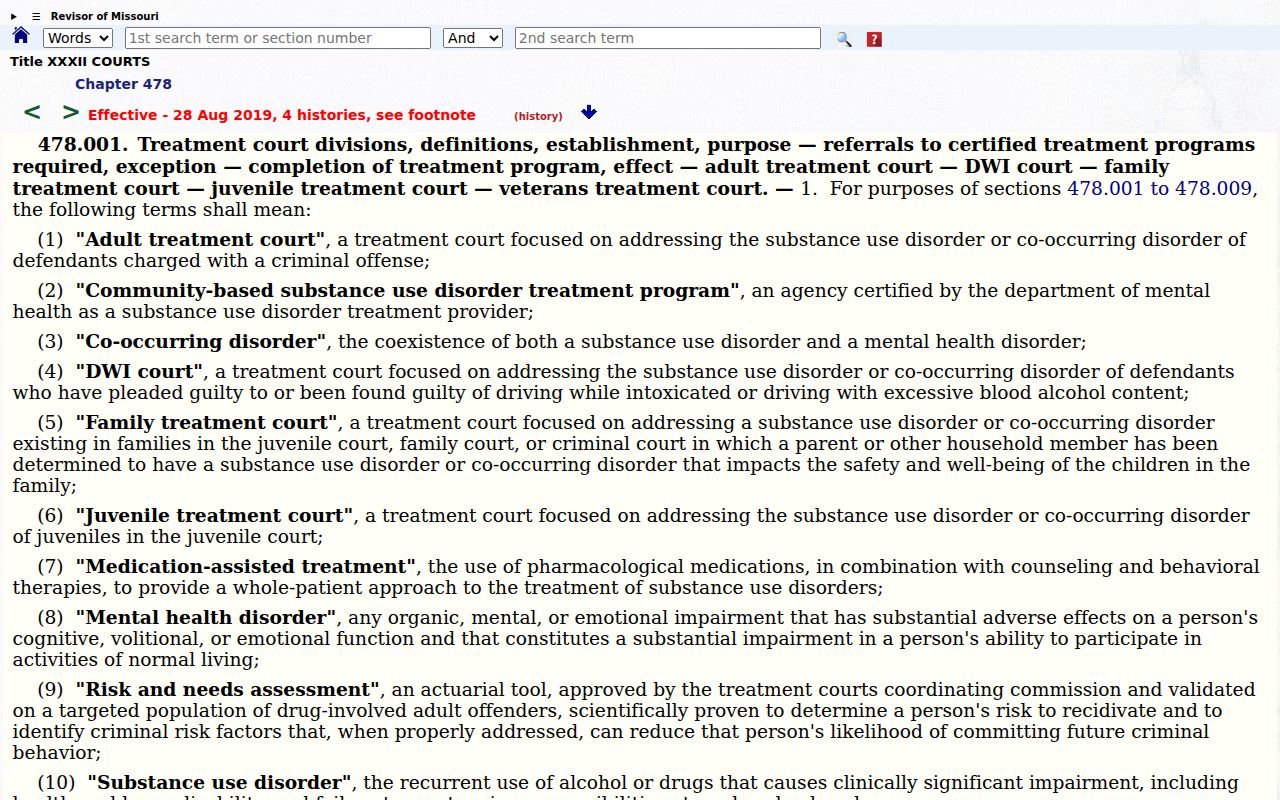Click the "Medication-assisted treatment" term

click(246, 565)
